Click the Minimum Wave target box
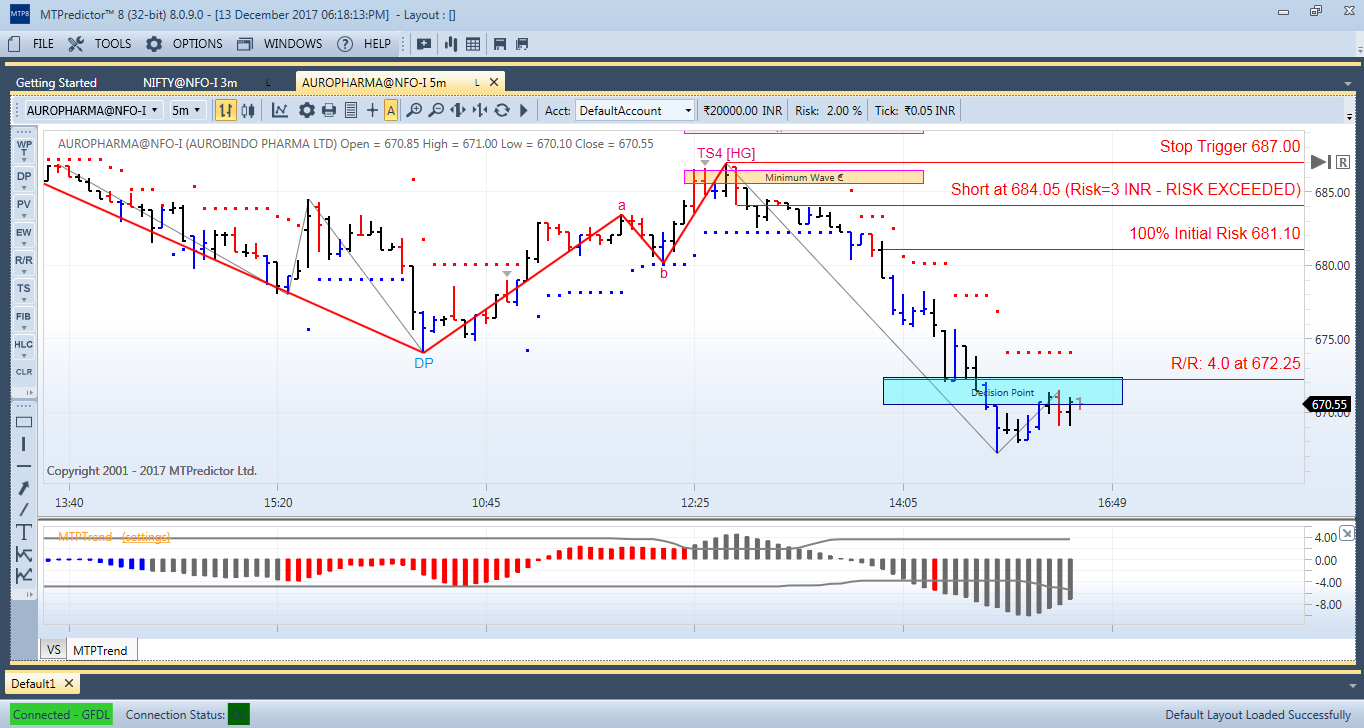 click(804, 177)
